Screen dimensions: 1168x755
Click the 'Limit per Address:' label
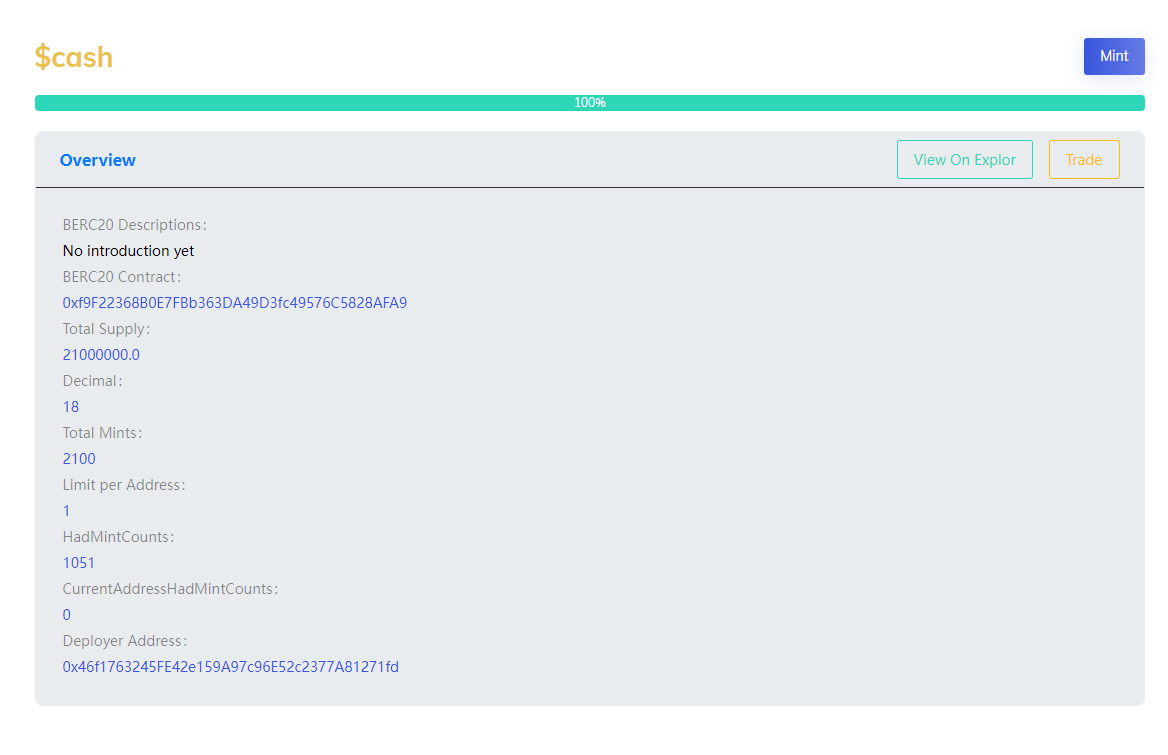(124, 485)
